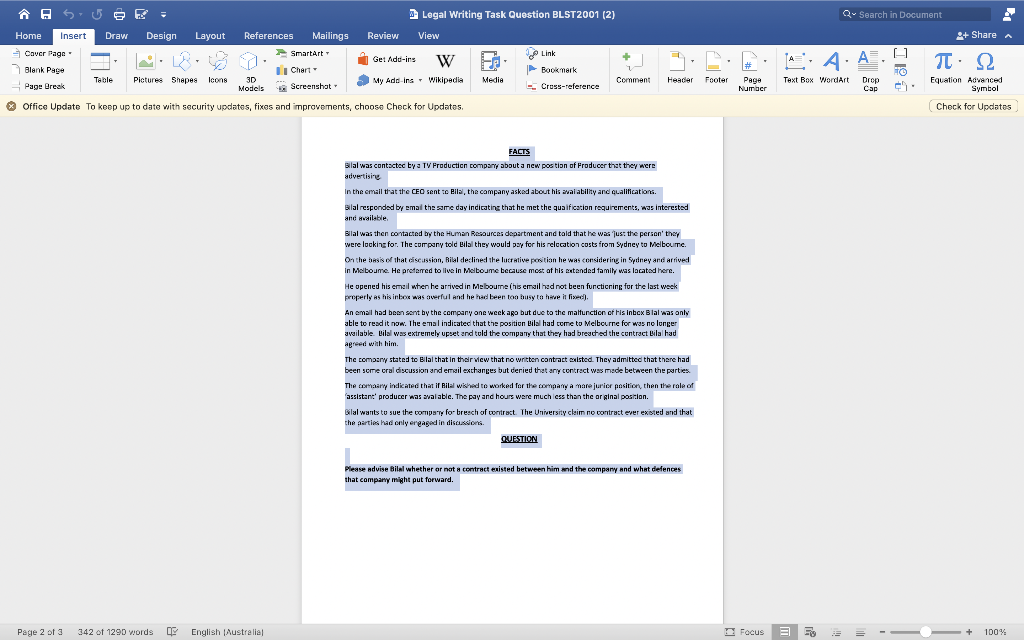Insert Page Number

coord(752,71)
